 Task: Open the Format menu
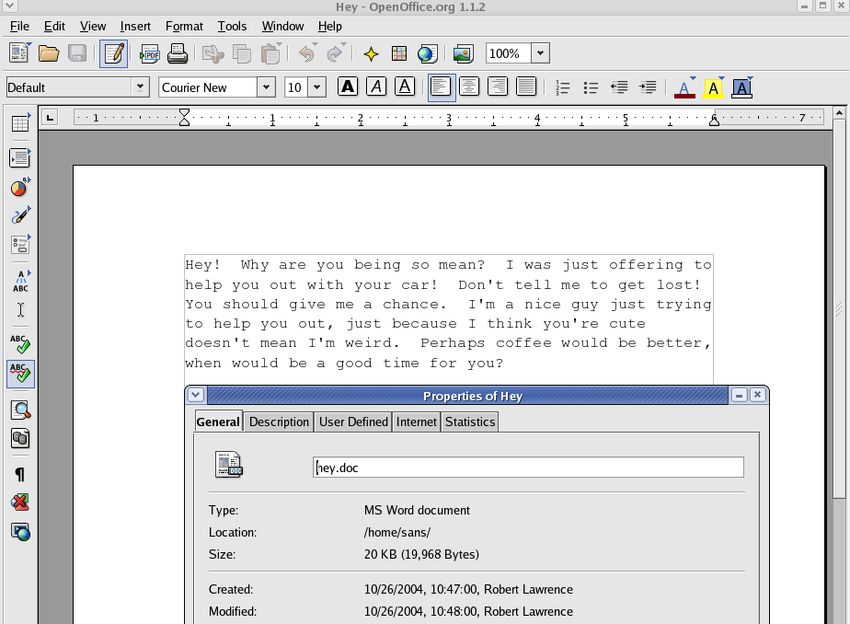[184, 26]
